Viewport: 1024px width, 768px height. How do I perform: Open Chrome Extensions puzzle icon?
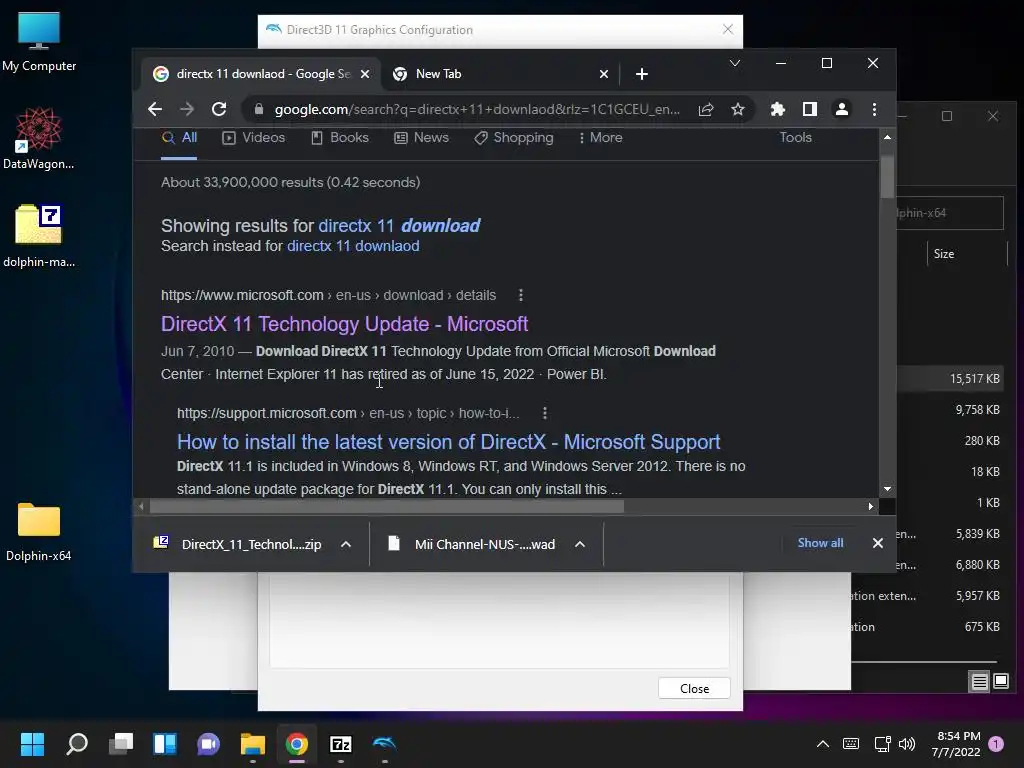[777, 109]
